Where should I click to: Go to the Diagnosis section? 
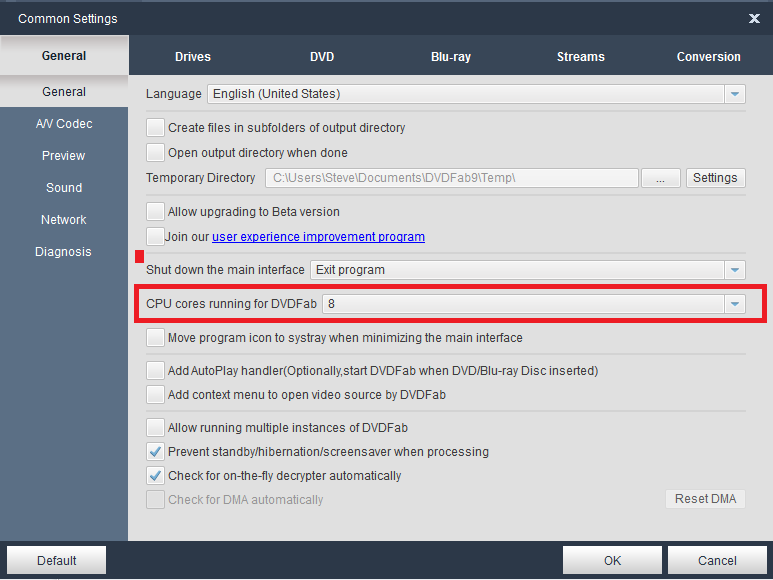[x=64, y=252]
